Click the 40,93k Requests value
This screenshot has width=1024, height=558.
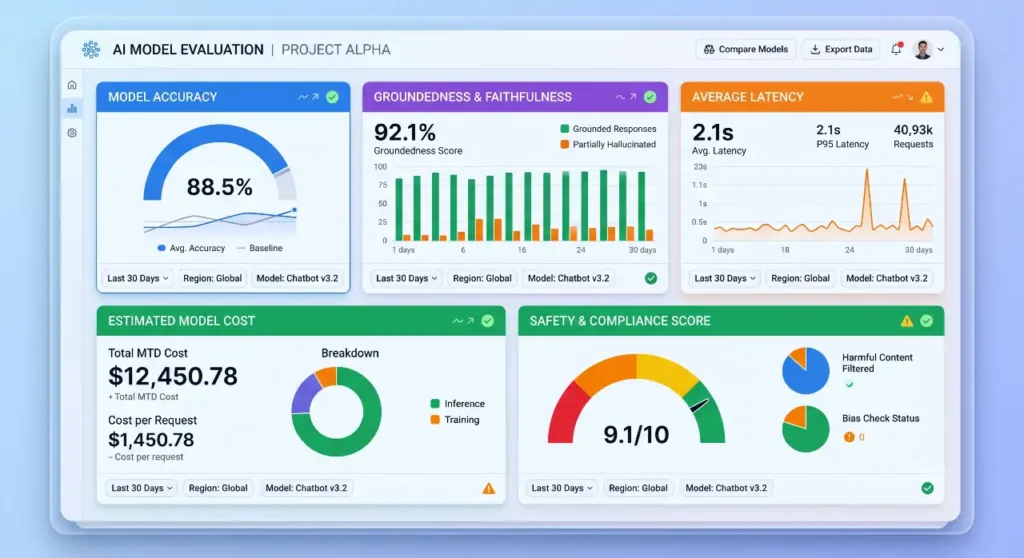[x=913, y=129]
